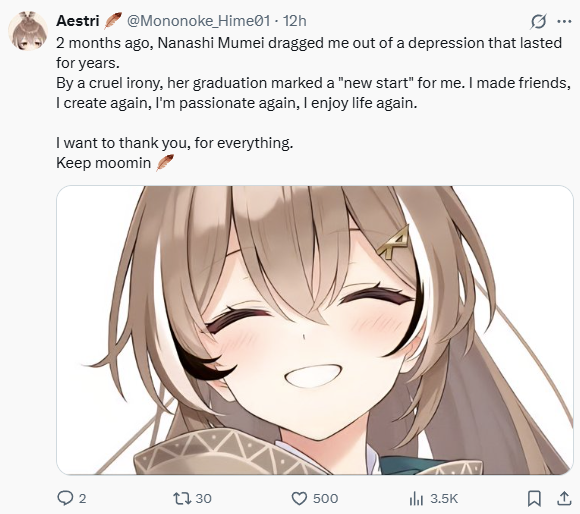Click the feather emoji after Keep moomin
Image resolution: width=580 pixels, height=514 pixels.
pyautogui.click(x=165, y=163)
